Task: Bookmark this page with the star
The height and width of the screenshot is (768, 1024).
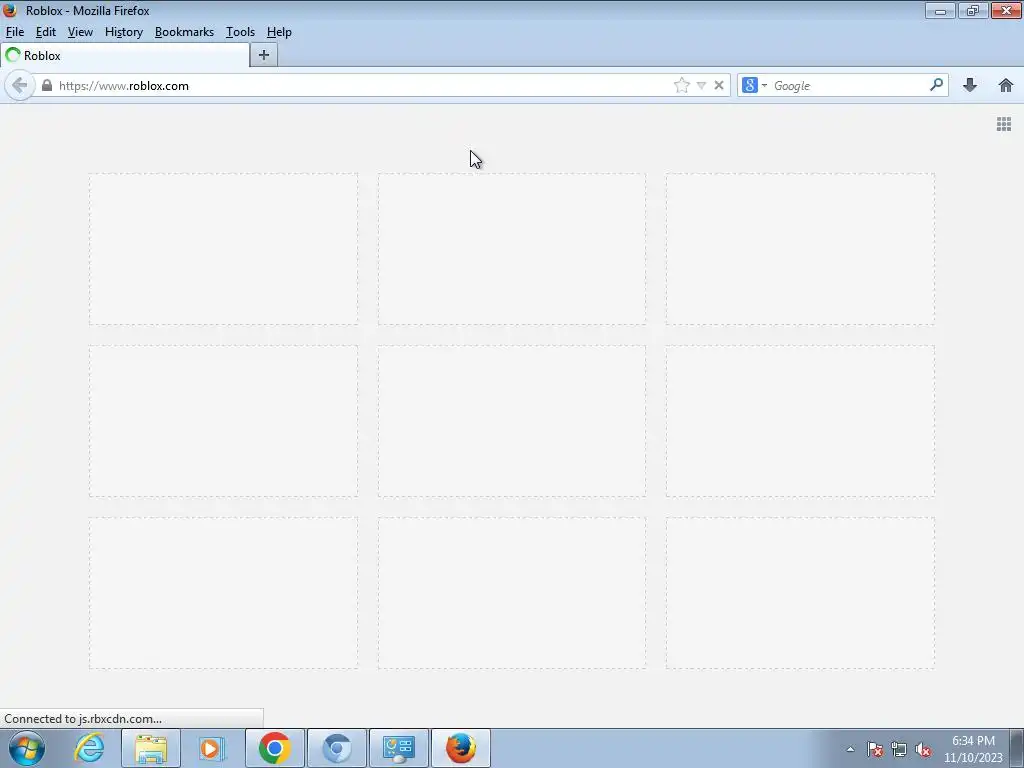Action: (682, 86)
